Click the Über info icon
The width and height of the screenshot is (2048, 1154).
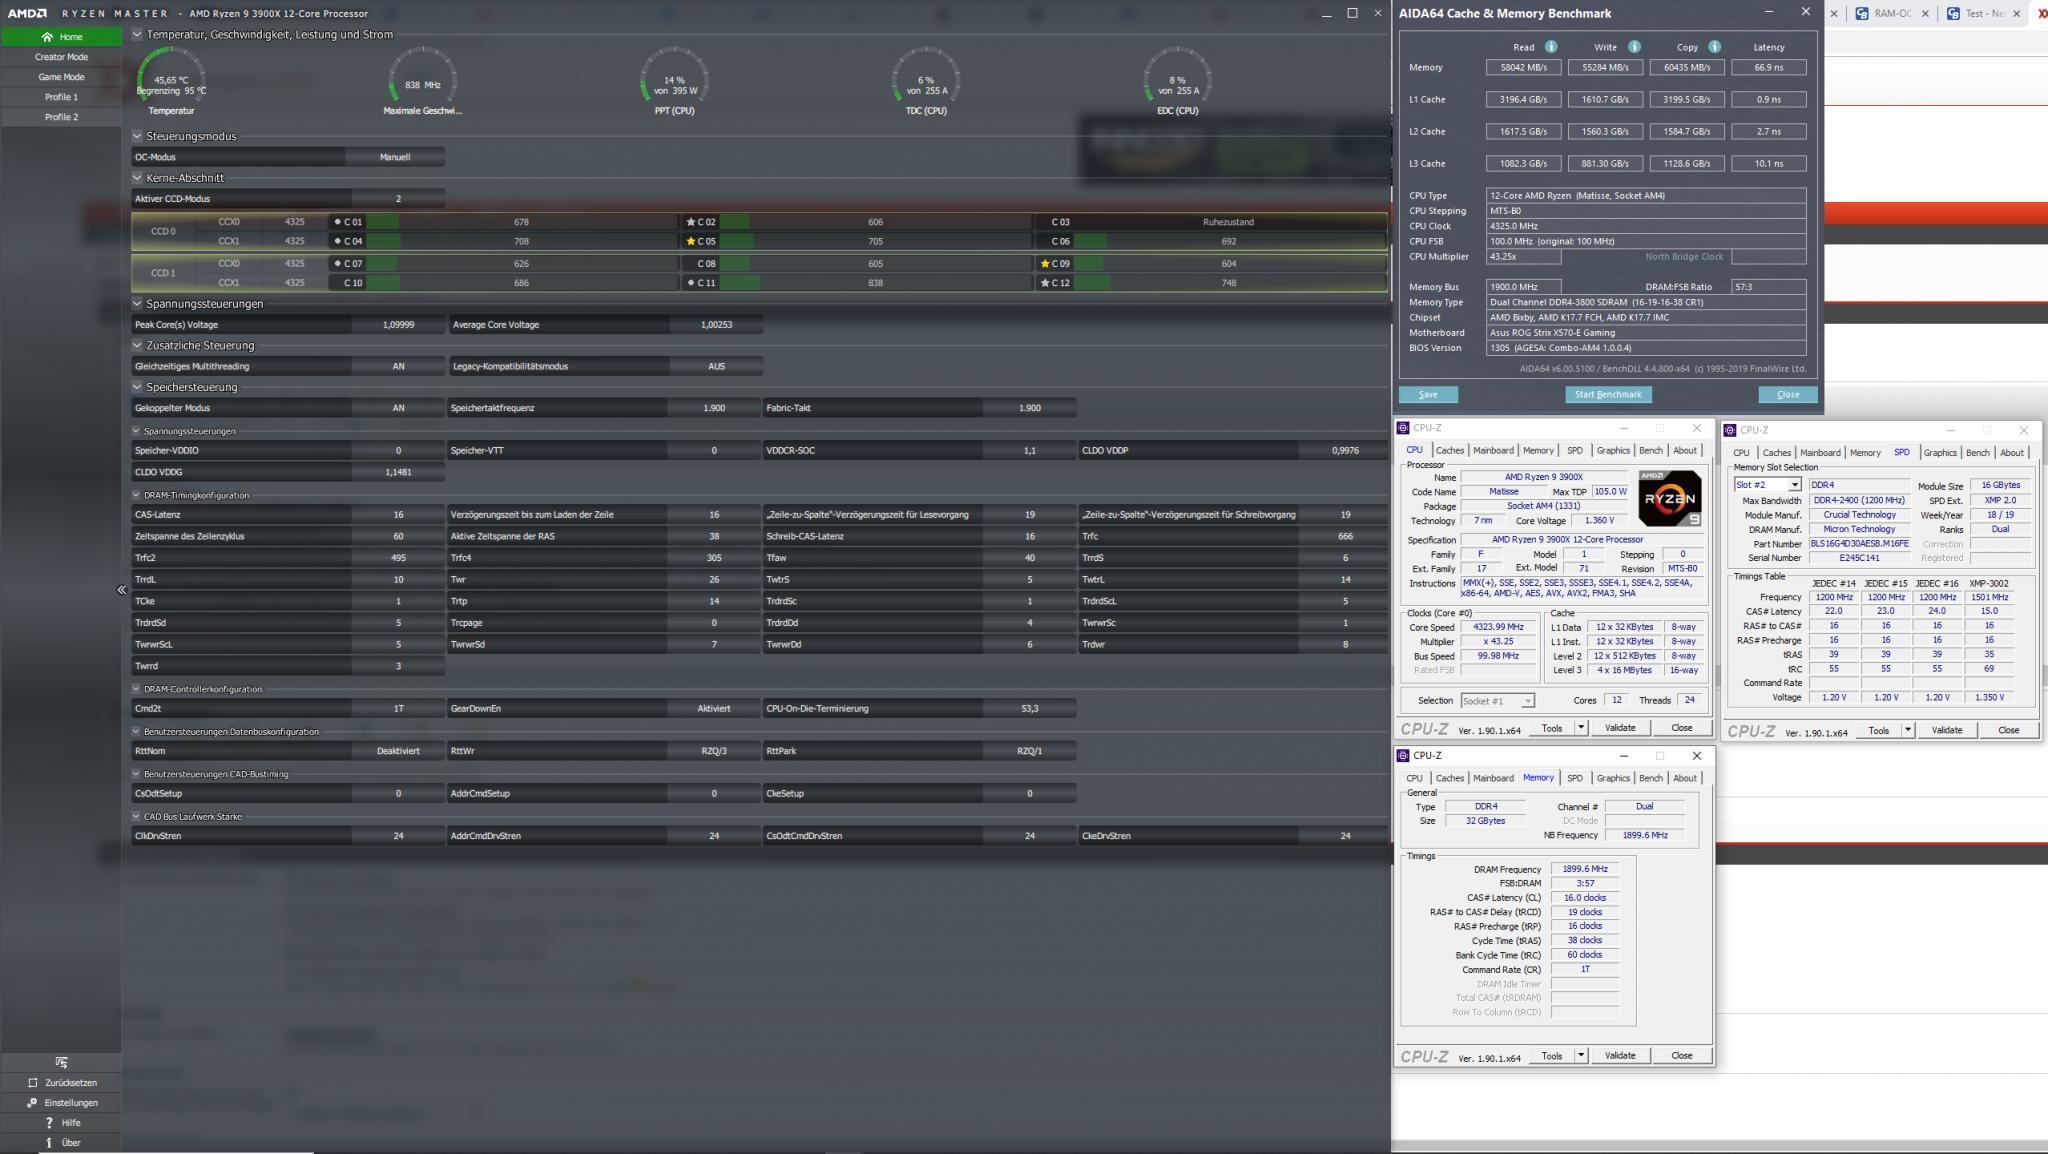pos(49,1143)
